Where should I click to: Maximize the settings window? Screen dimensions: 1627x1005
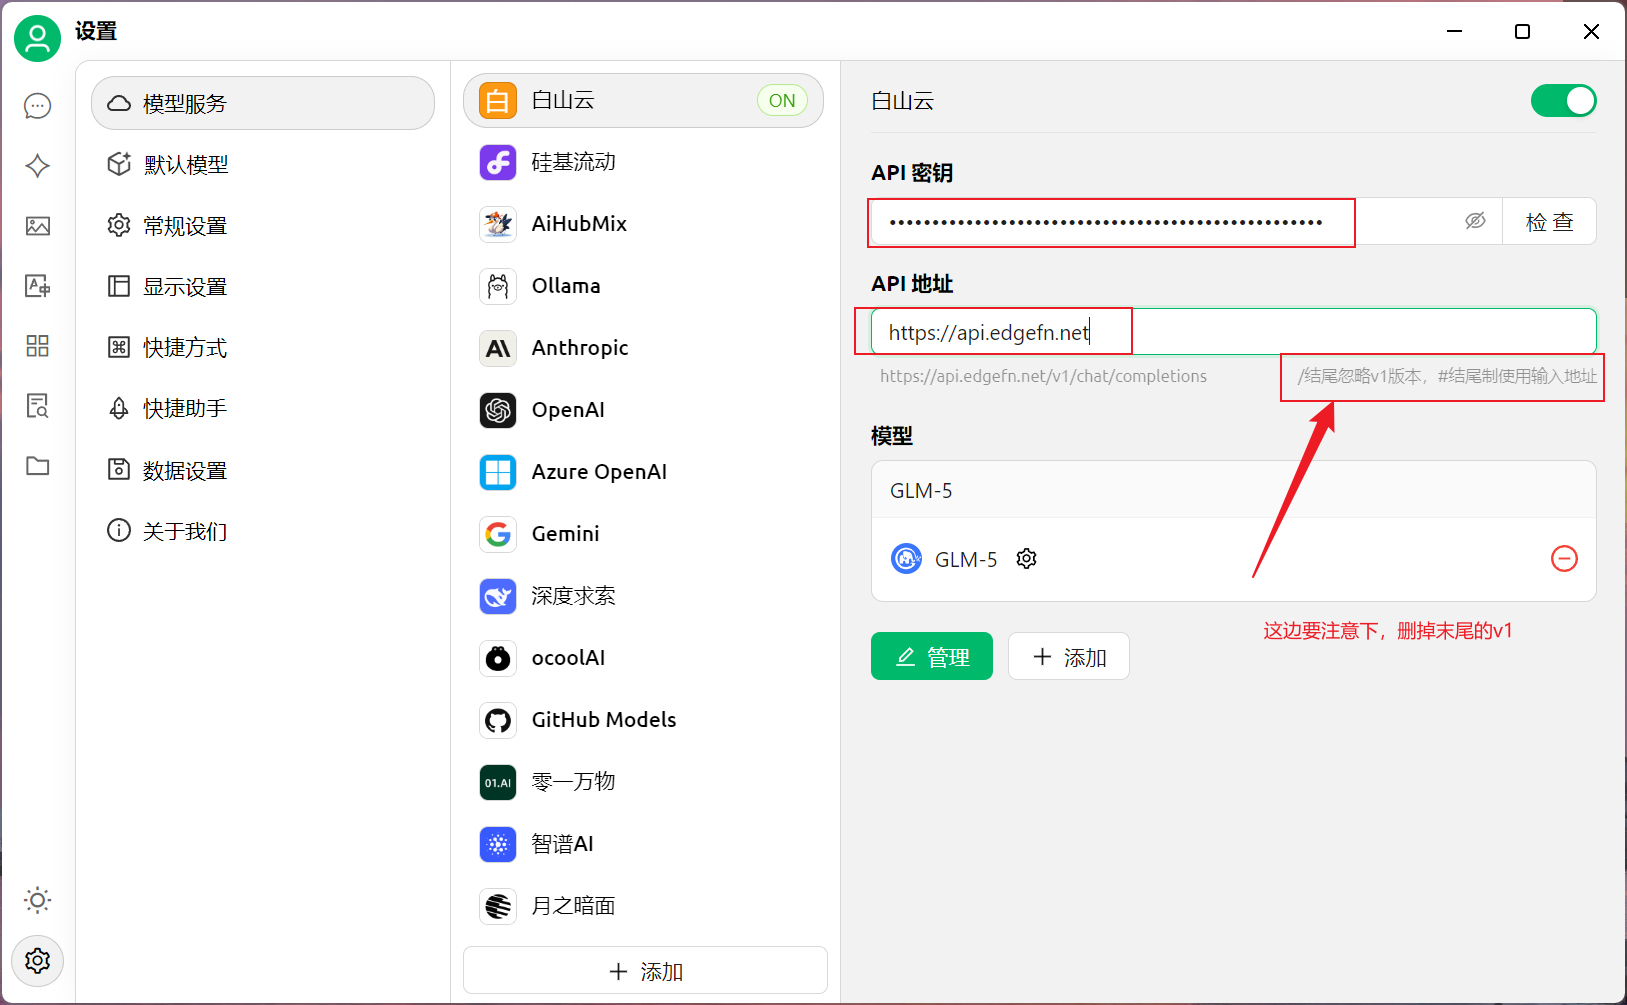coord(1522,31)
